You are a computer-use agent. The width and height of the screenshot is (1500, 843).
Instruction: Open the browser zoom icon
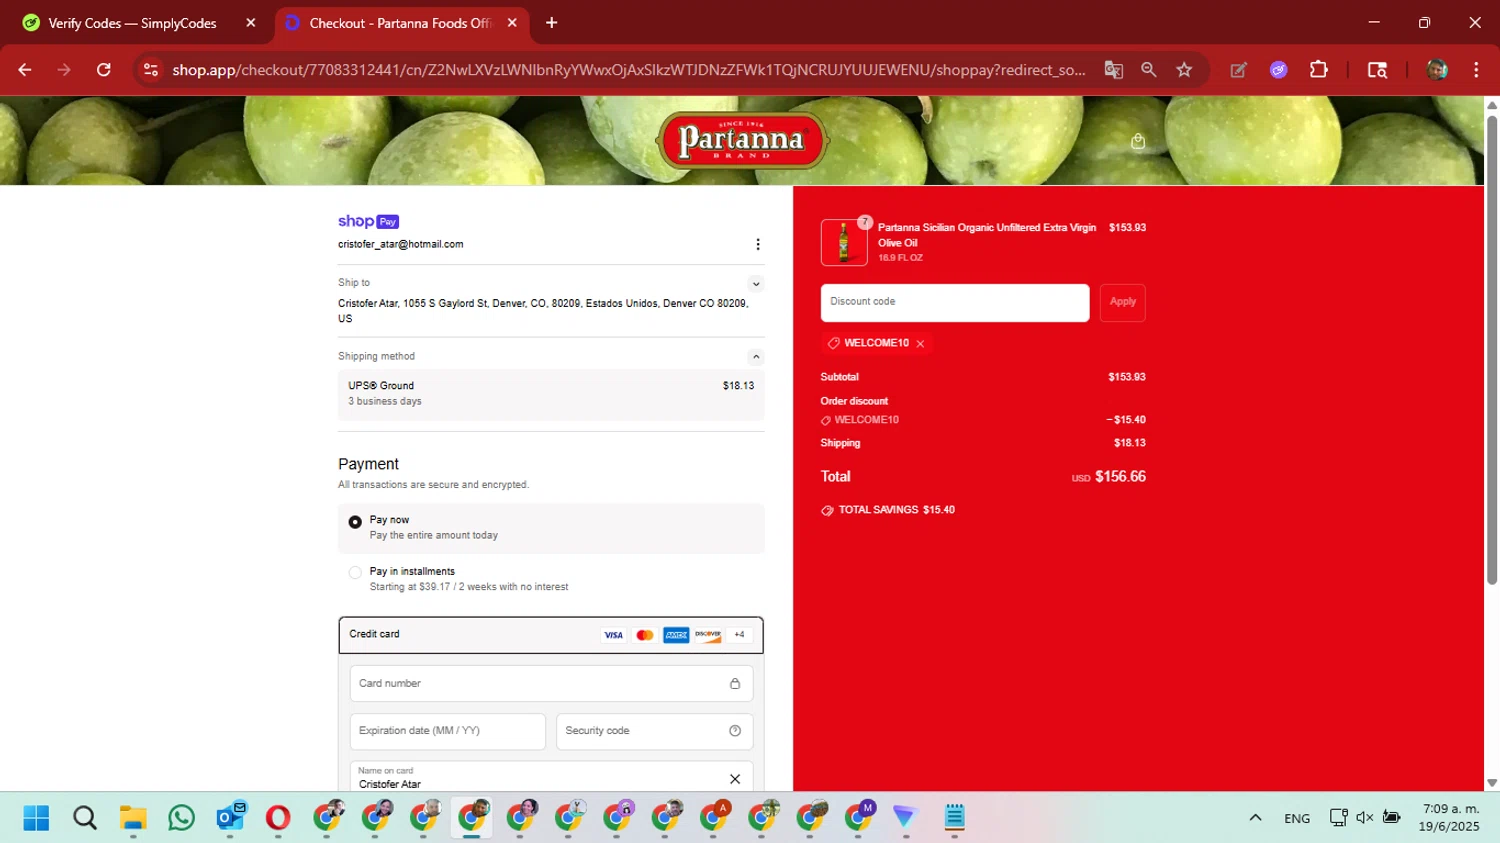pos(1148,70)
